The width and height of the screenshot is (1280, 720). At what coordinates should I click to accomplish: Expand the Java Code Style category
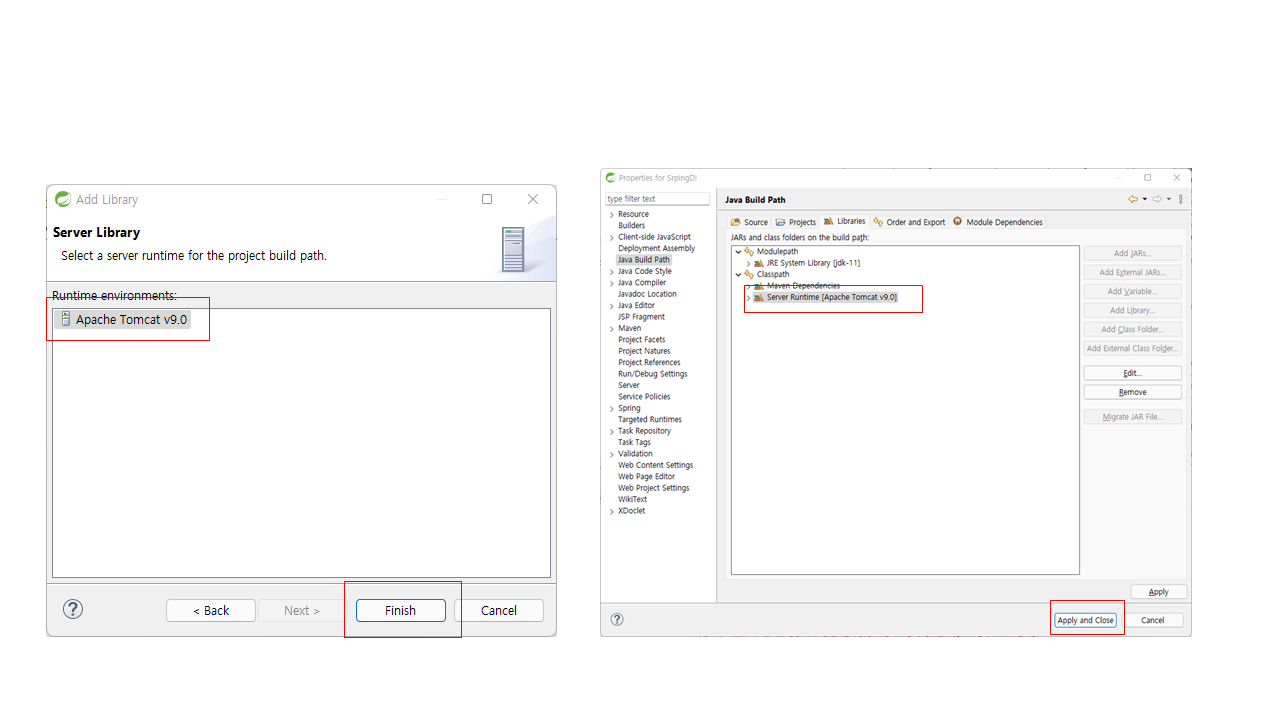click(612, 271)
